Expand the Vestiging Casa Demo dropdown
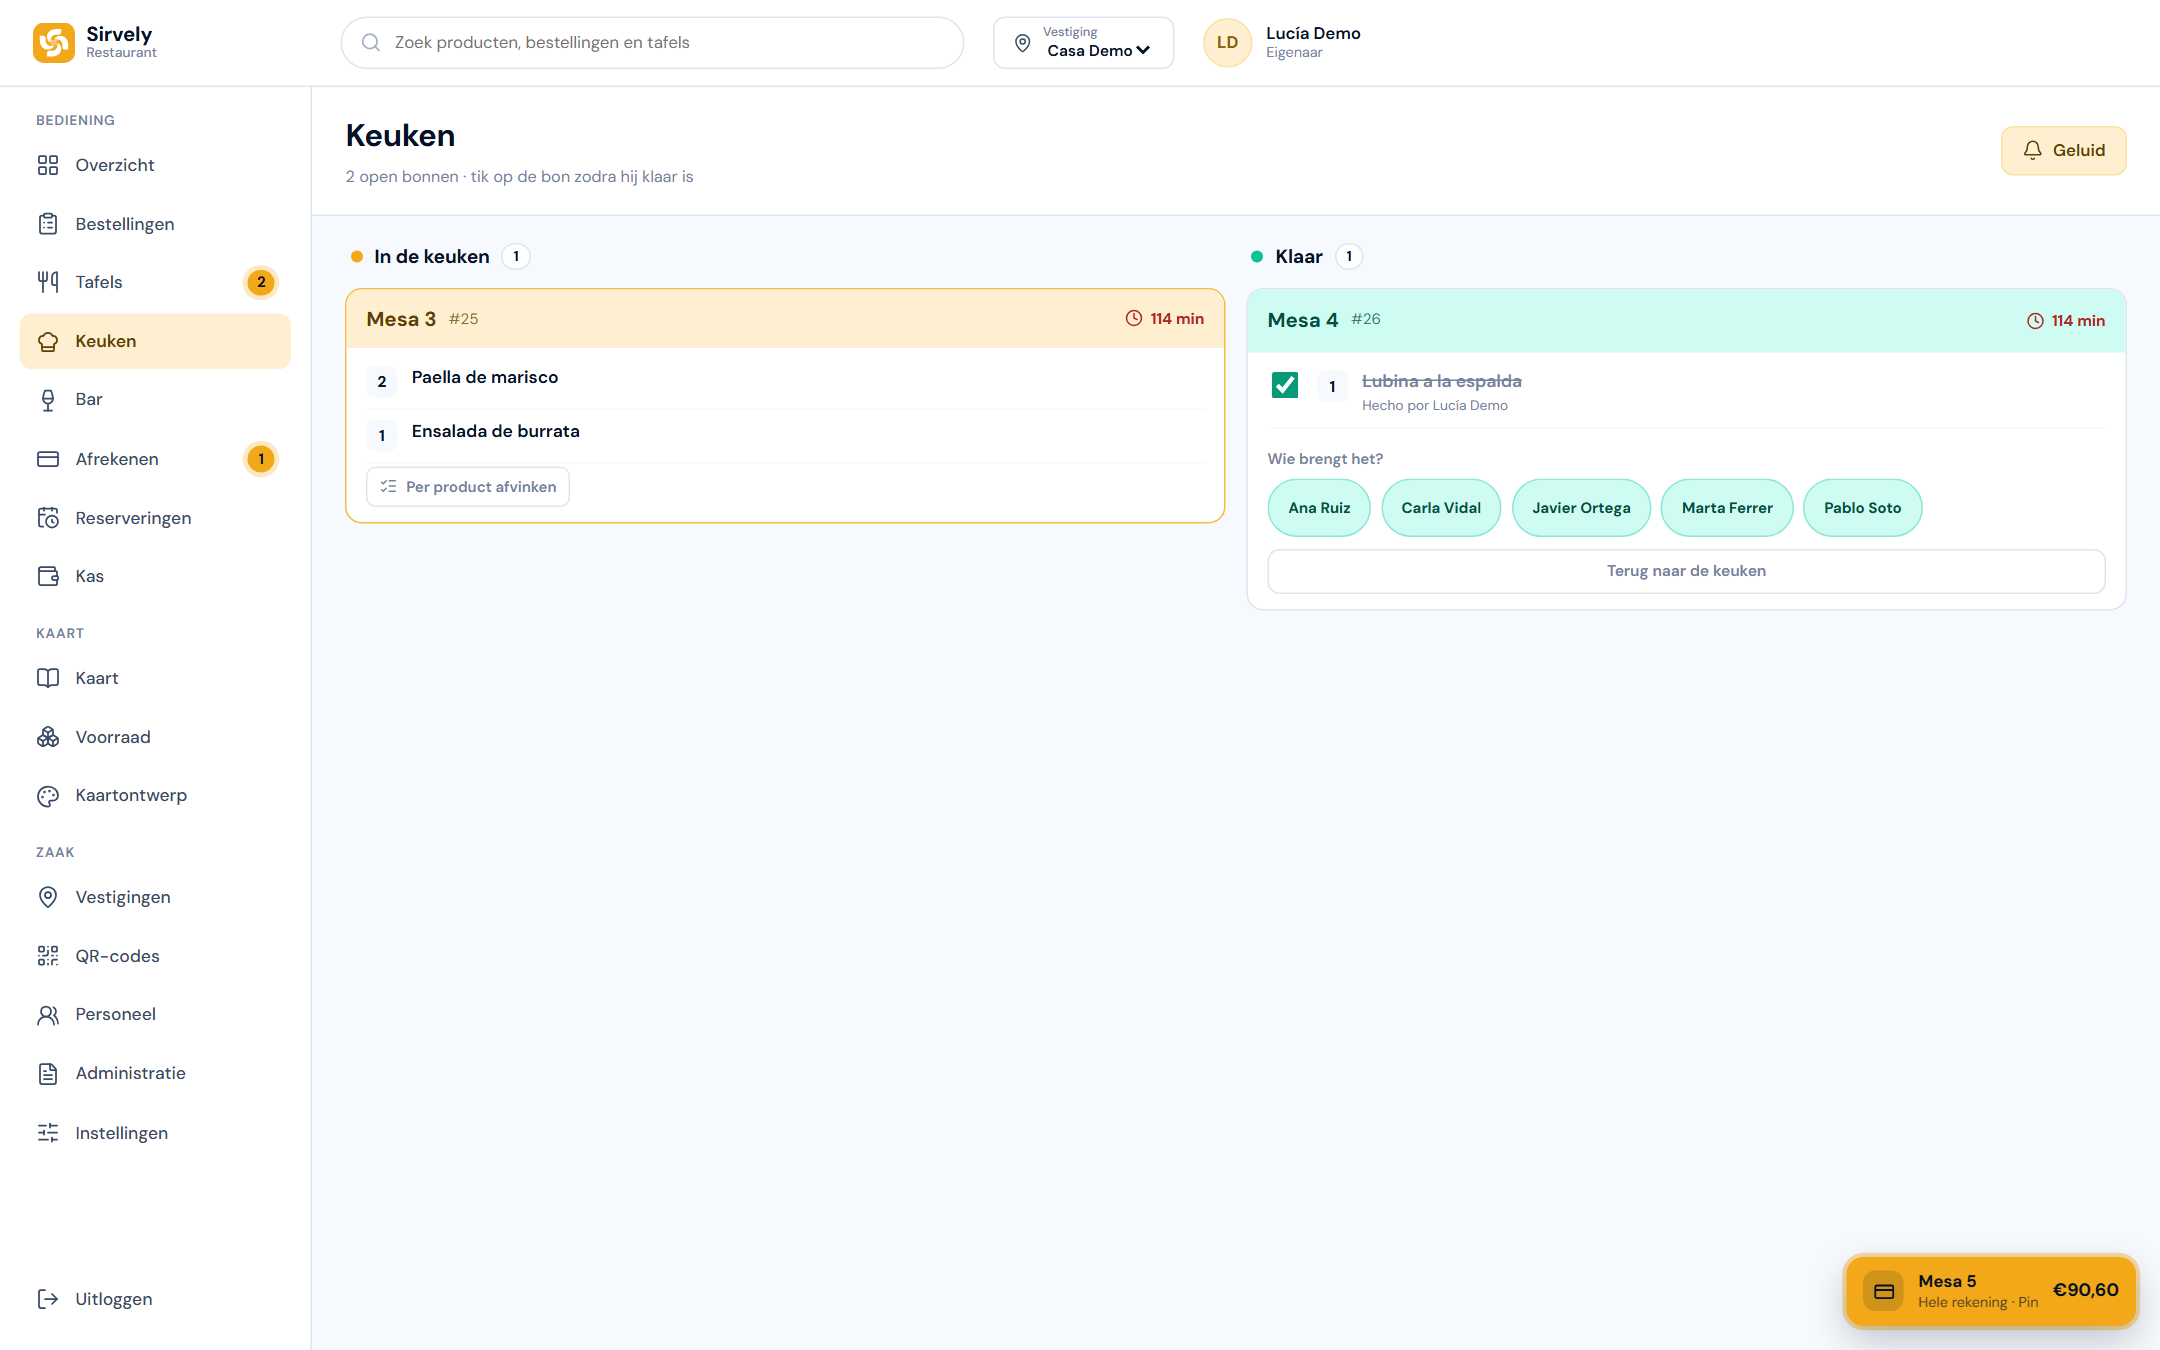This screenshot has width=2160, height=1350. pos(1083,43)
